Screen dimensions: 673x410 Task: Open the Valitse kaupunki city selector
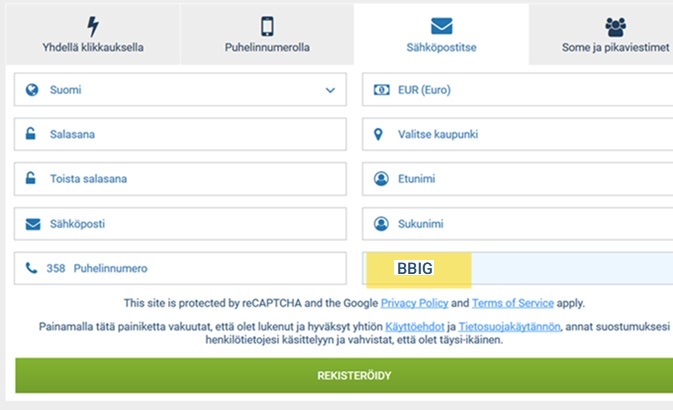517,134
